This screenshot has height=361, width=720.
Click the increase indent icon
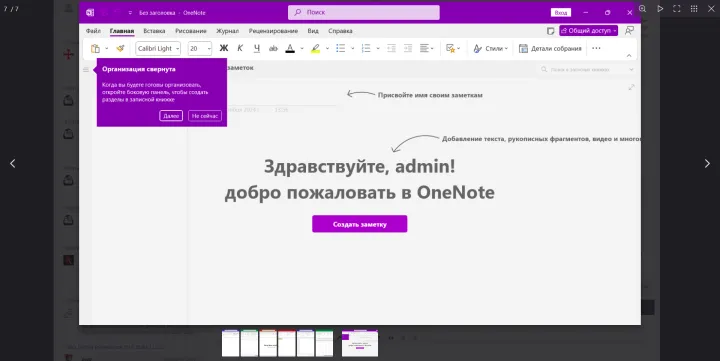[408, 48]
